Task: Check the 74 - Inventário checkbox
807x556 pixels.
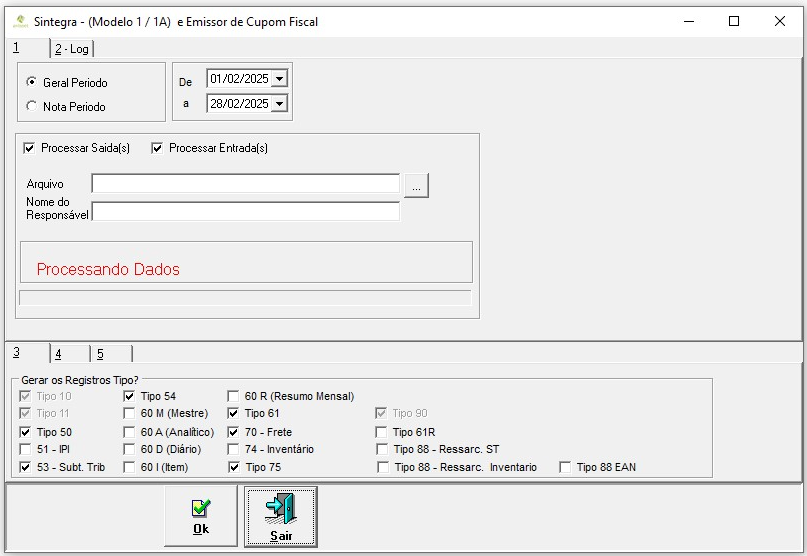Action: pos(234,449)
